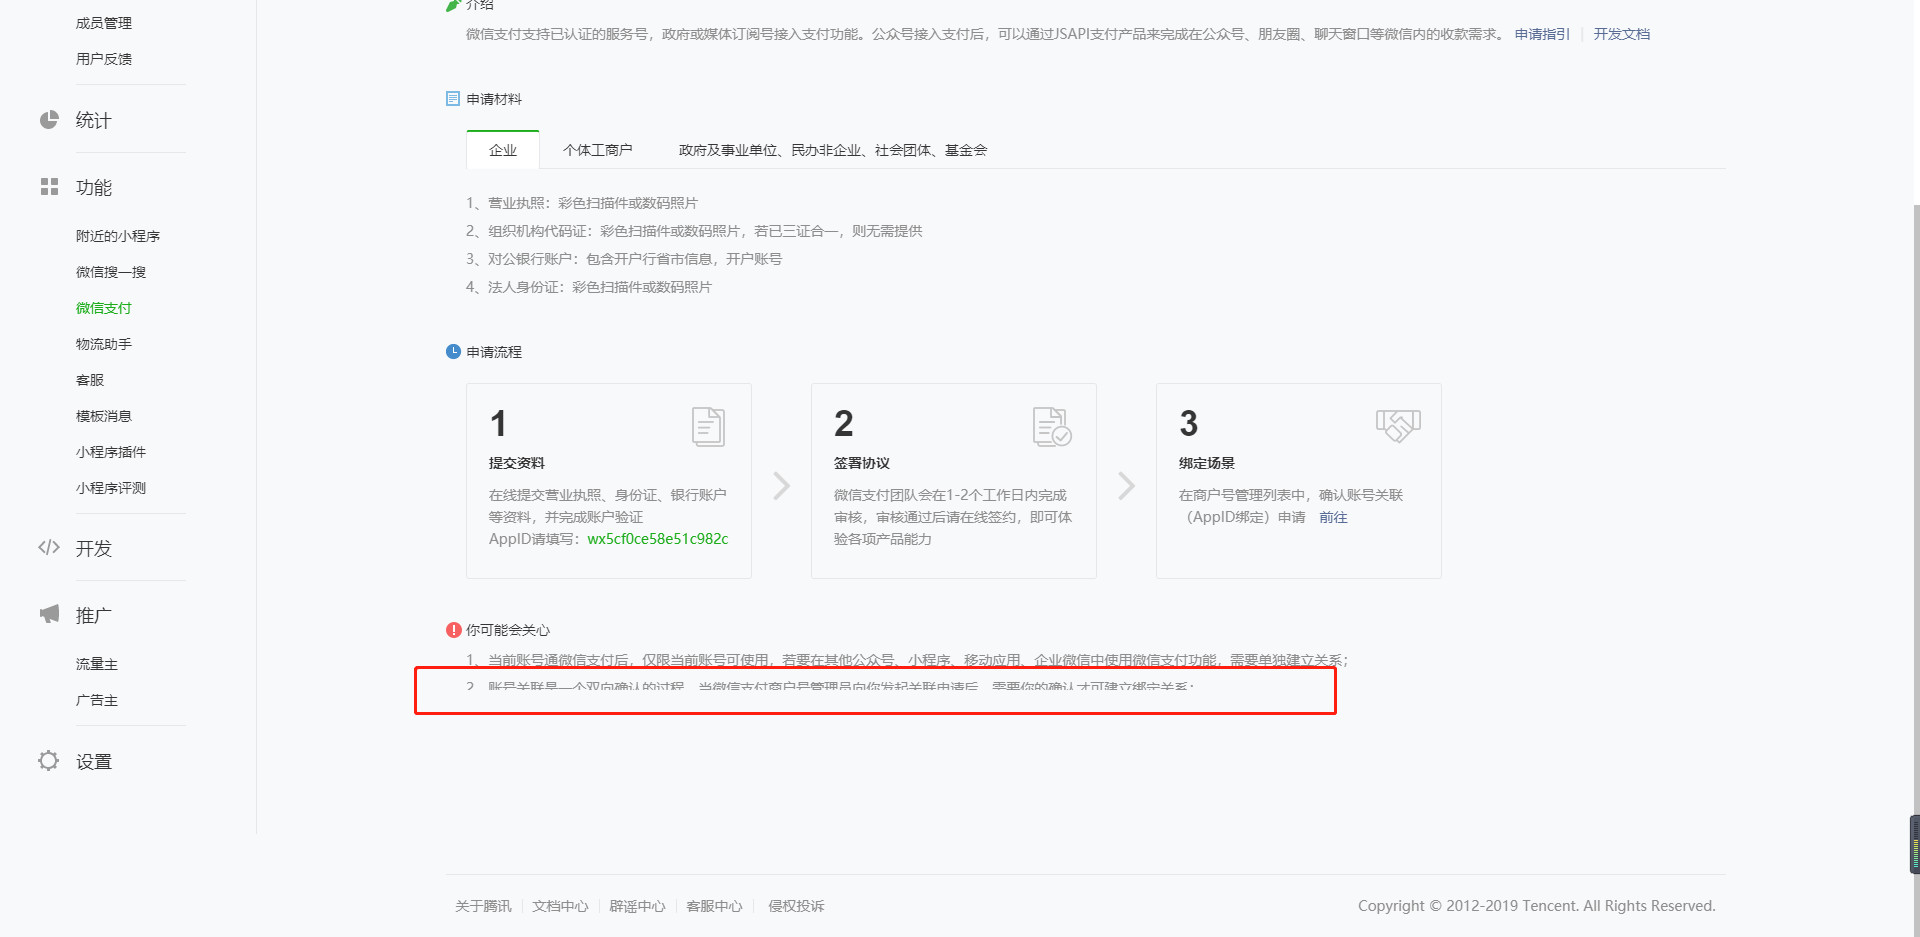
Task: Open the 推广 section
Action: (94, 615)
